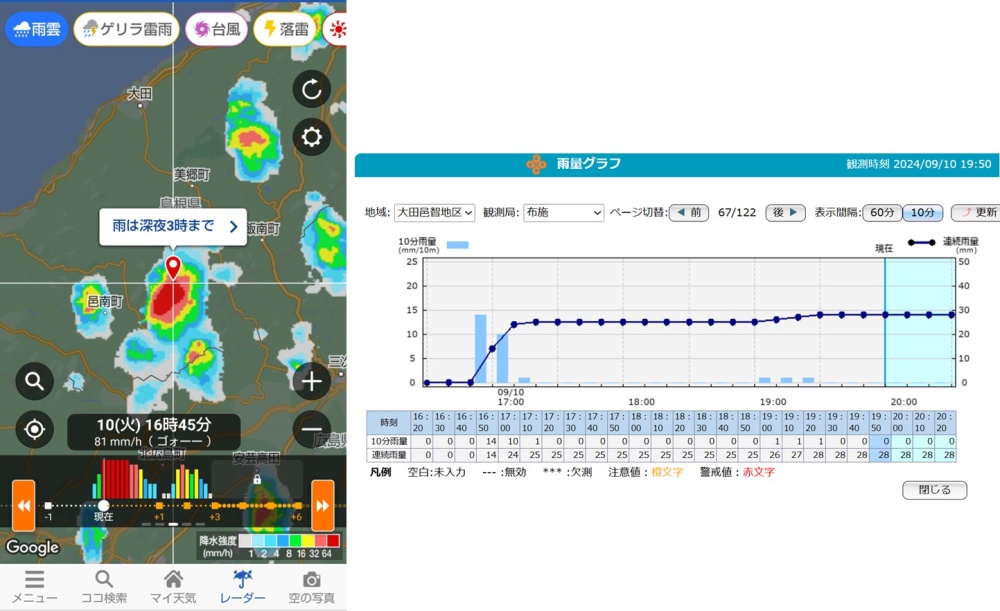Expand the 観測局 dropdown showing 布施
Screen dimensions: 1000x611
coord(564,212)
